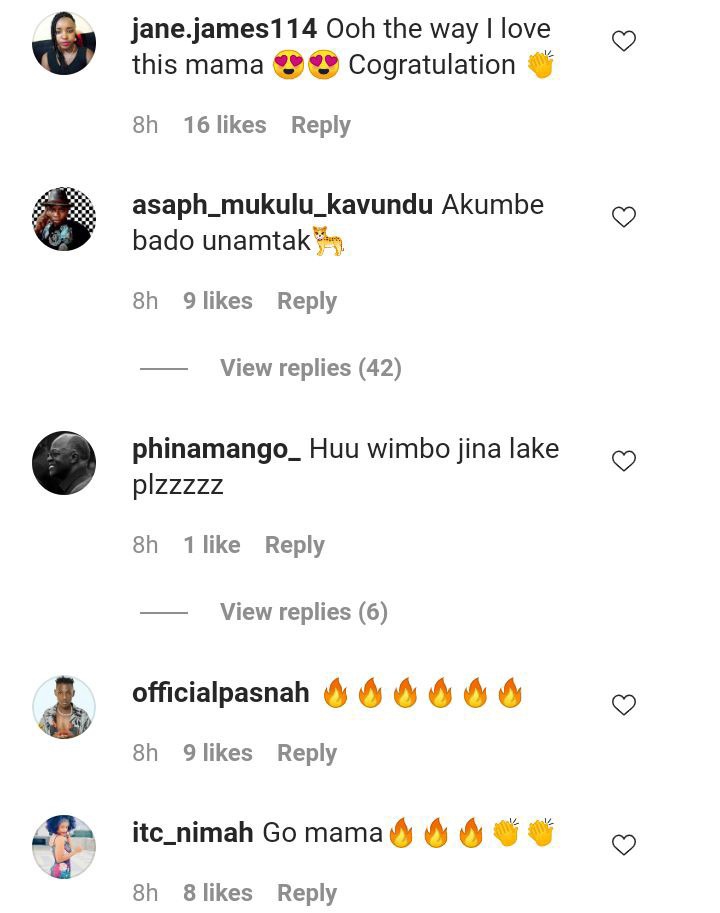Open officialpasnah's profile photo
Screen dimensions: 720x913
pos(64,707)
